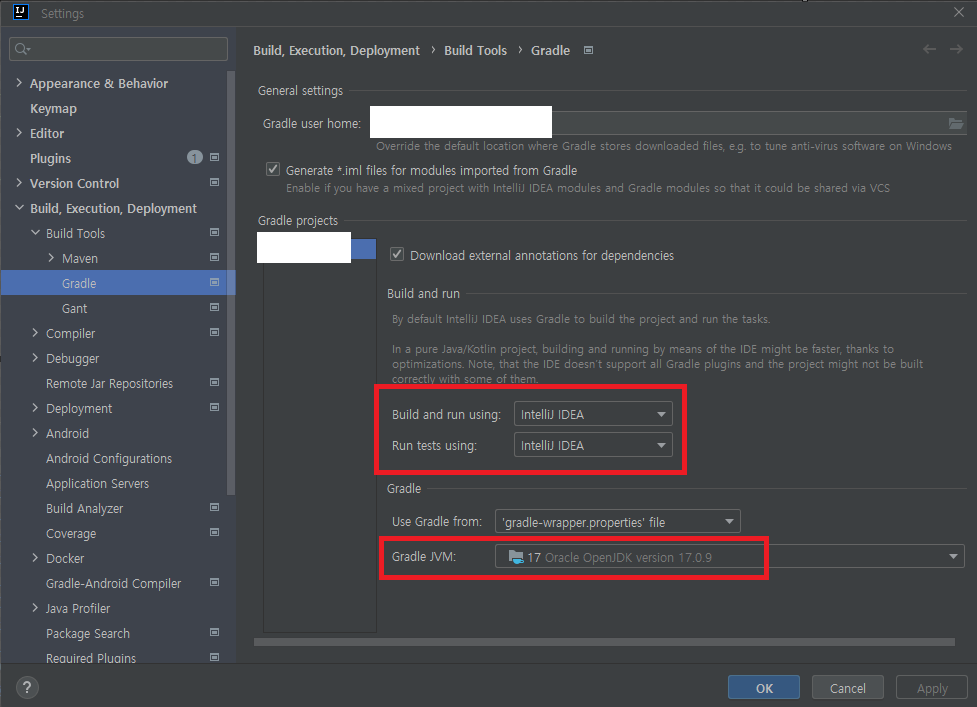Image resolution: width=977 pixels, height=707 pixels.
Task: Click the project settings icon beside Coverage
Action: [214, 533]
